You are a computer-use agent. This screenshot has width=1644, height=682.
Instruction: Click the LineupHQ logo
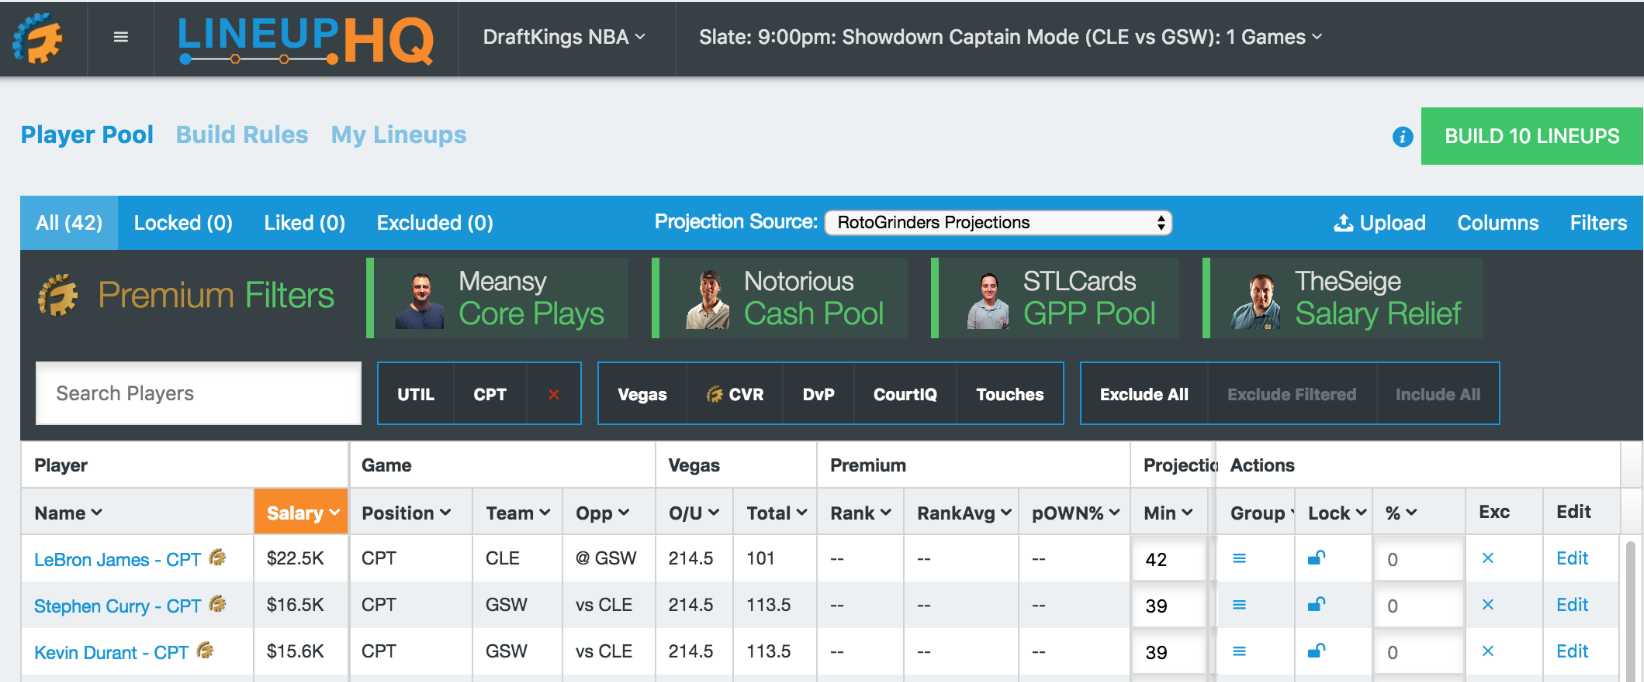point(306,40)
